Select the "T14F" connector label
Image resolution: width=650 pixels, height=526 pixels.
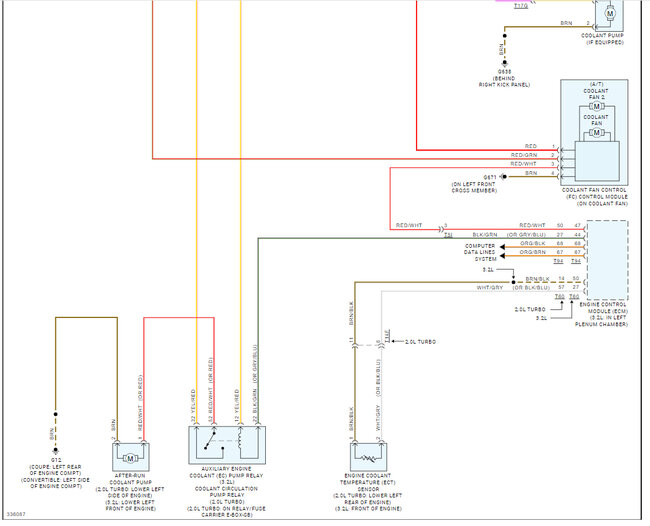387,336
